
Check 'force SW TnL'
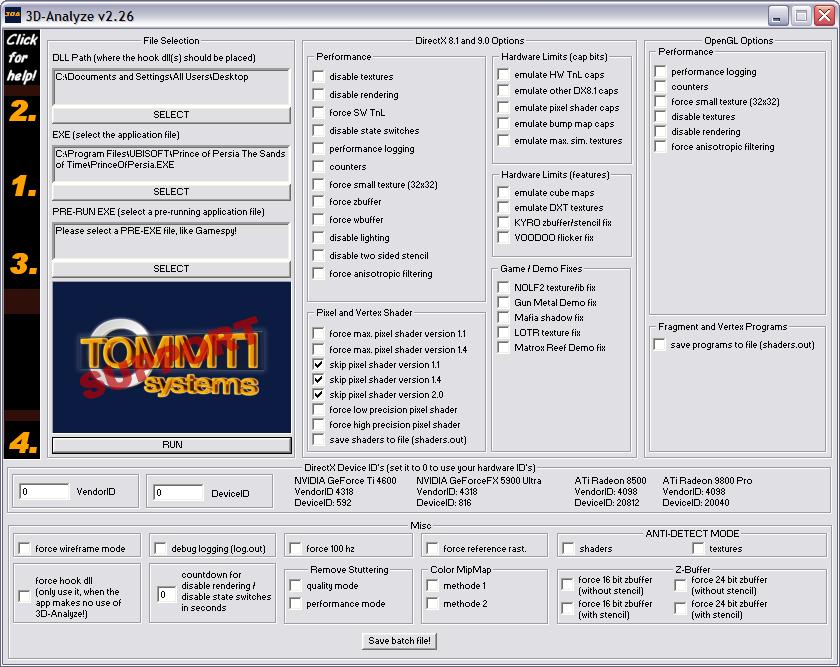click(x=319, y=112)
